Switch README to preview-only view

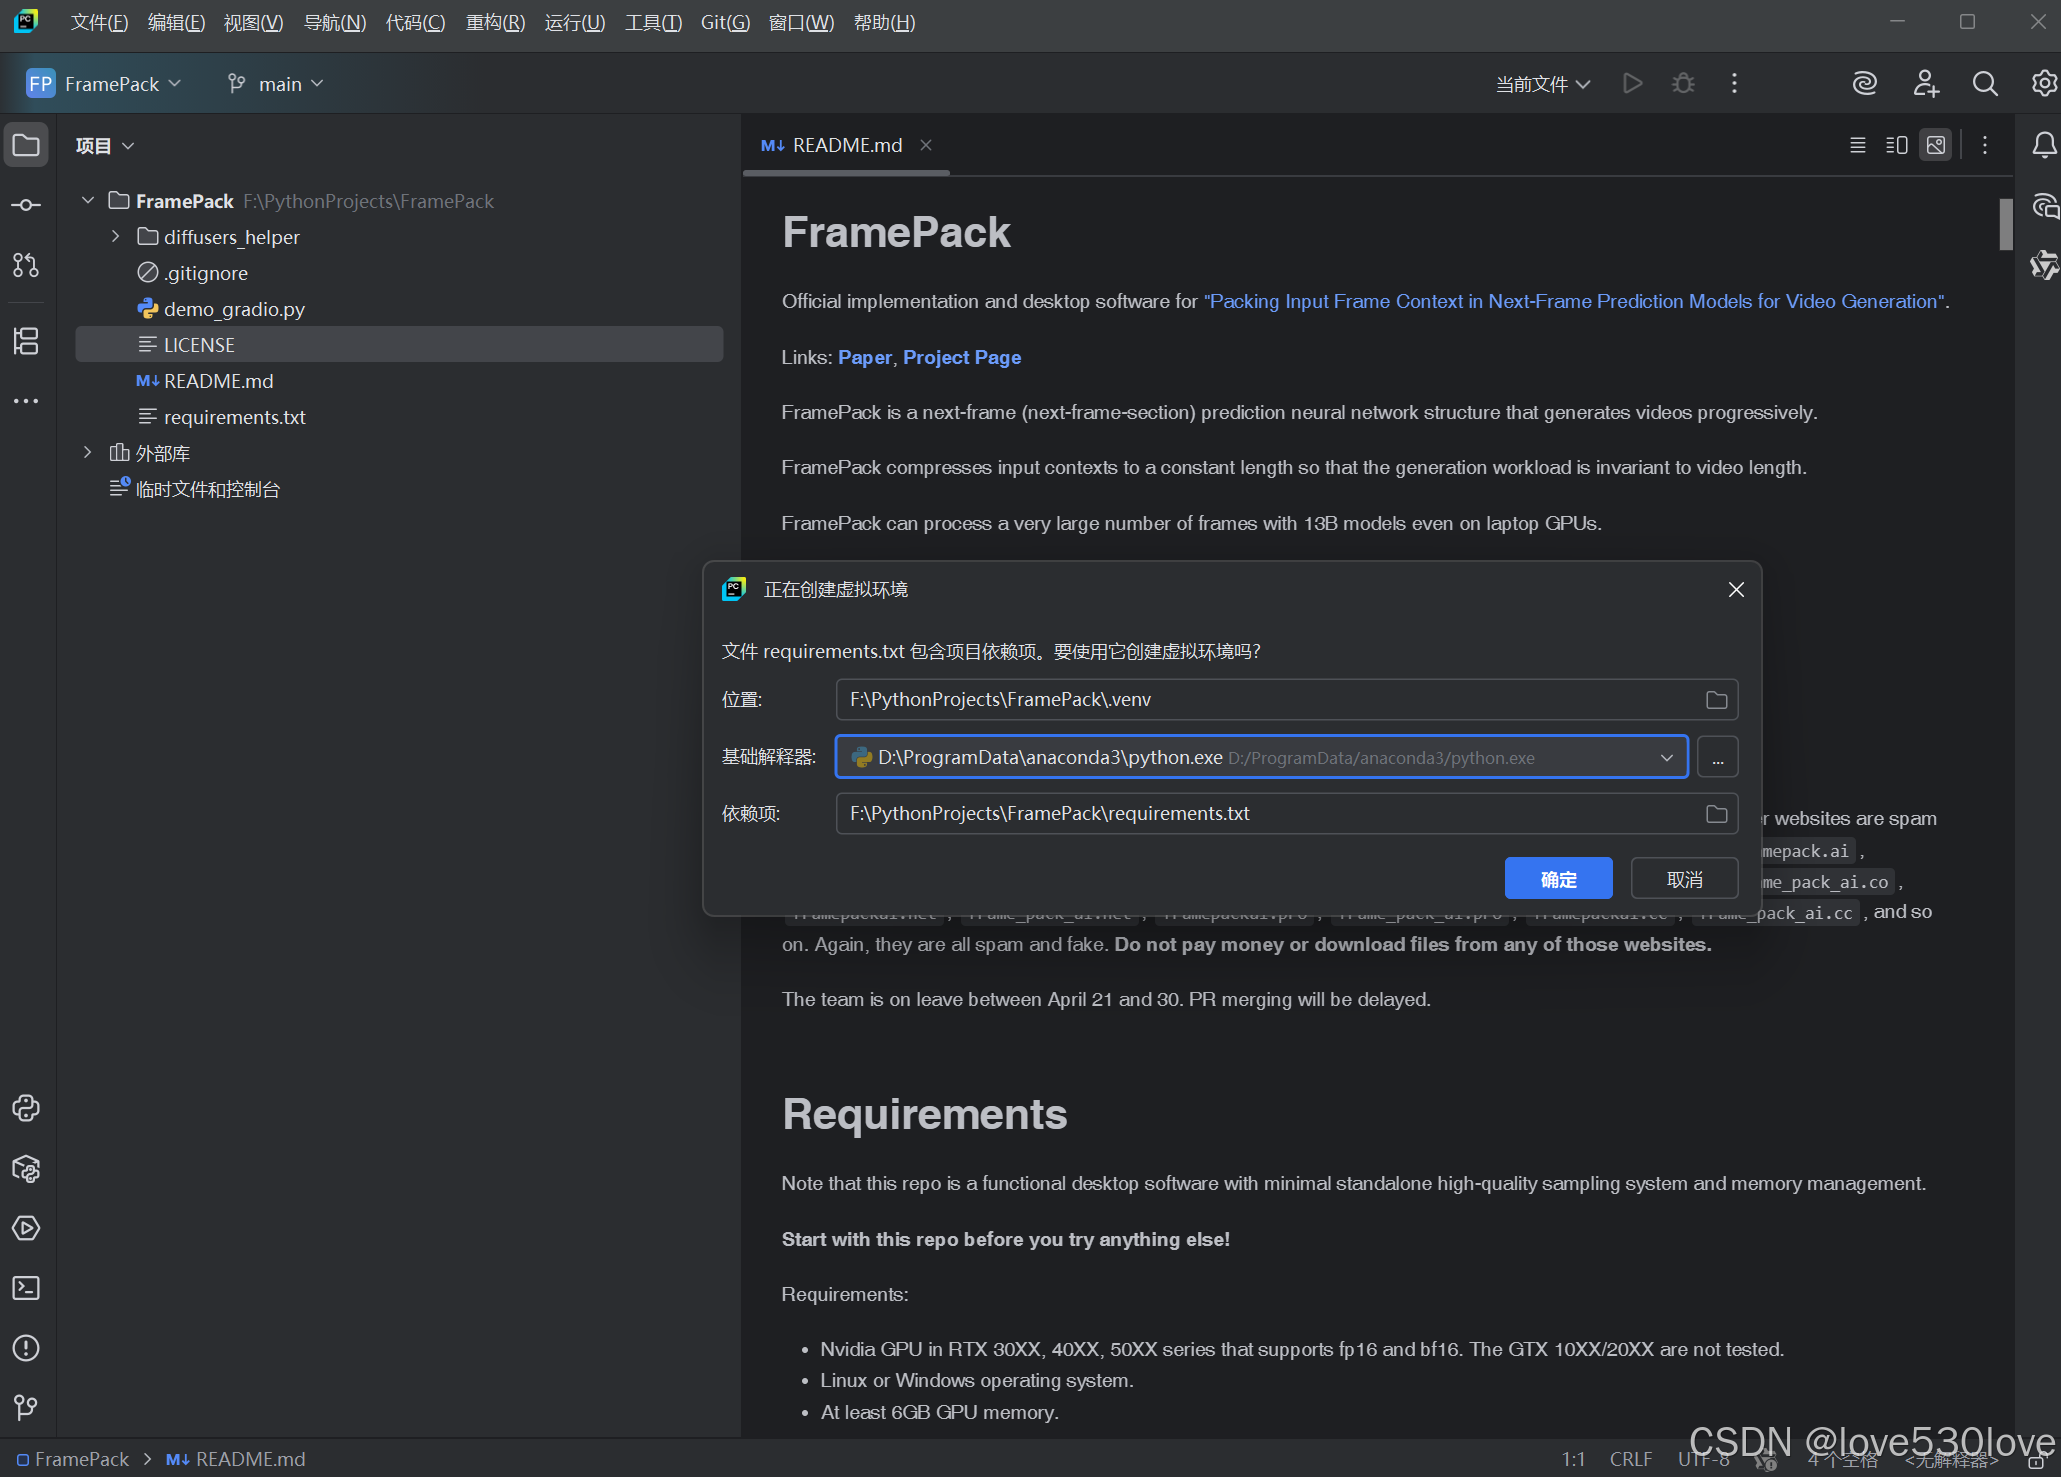coord(1936,146)
